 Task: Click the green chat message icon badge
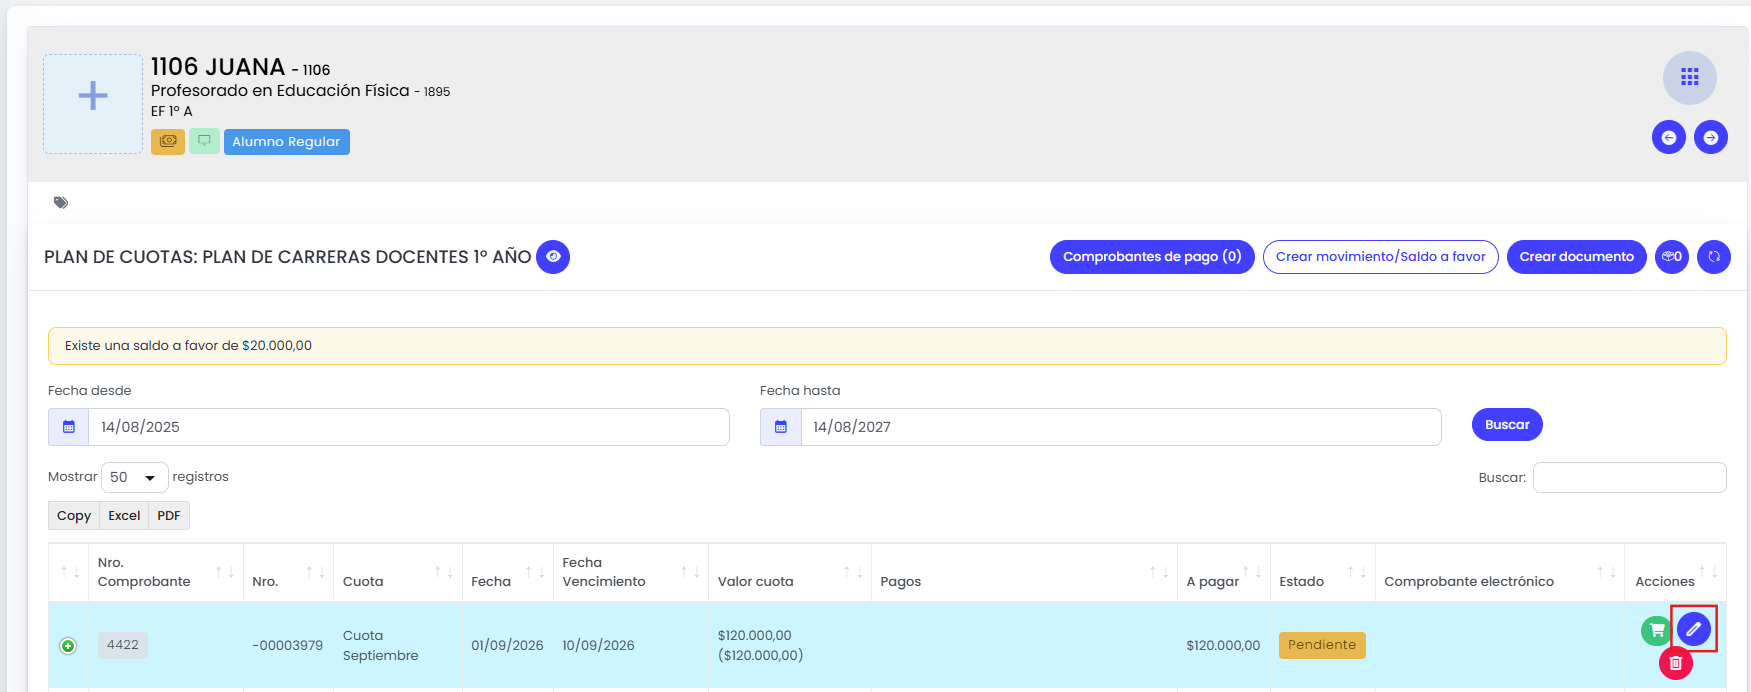tap(204, 141)
